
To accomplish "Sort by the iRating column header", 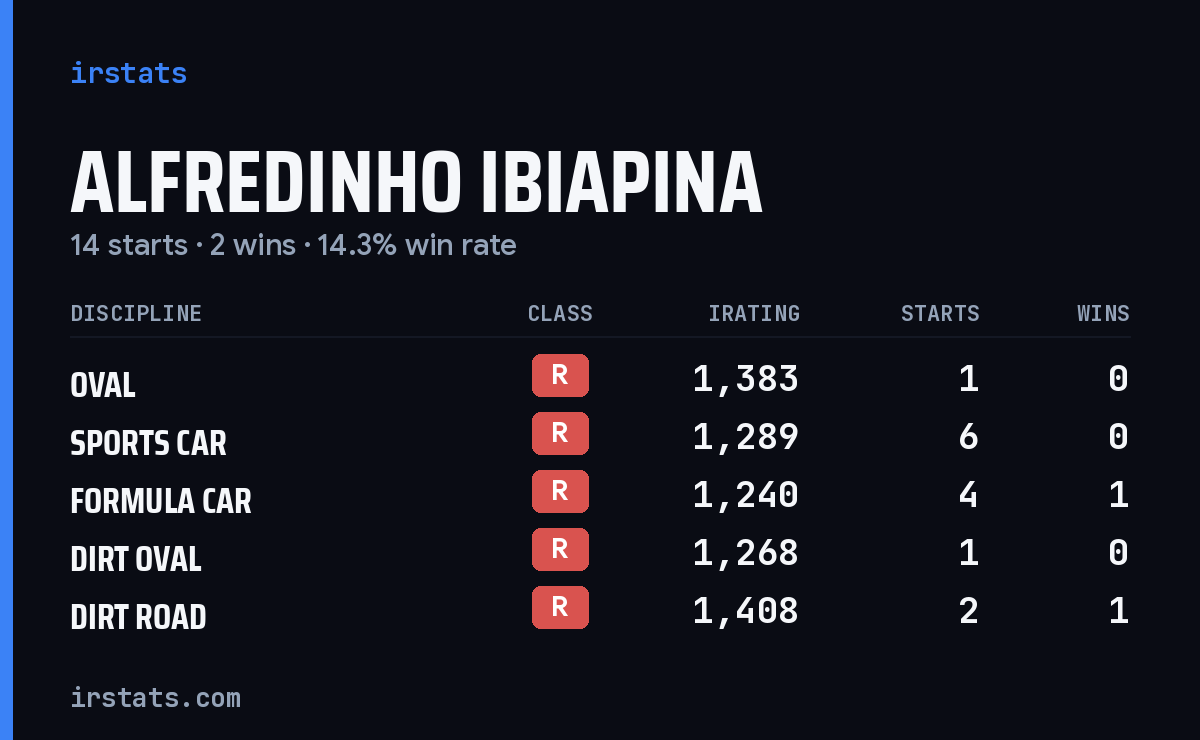I will coord(754,313).
